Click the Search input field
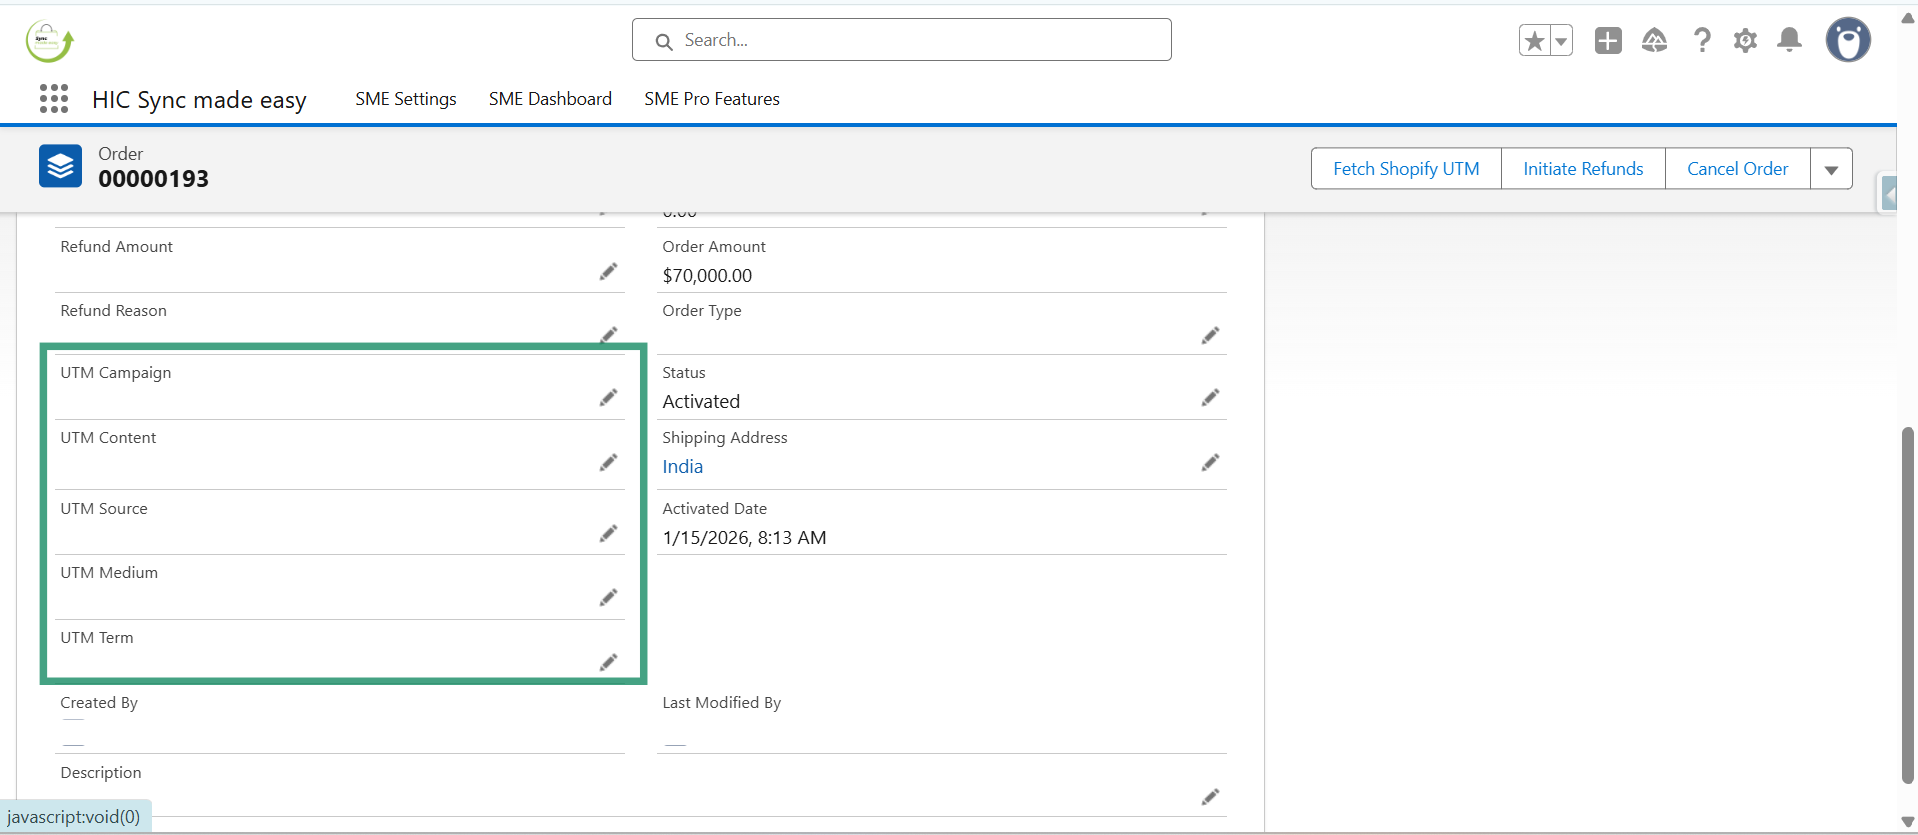Screen dimensions: 1918x835 902,40
